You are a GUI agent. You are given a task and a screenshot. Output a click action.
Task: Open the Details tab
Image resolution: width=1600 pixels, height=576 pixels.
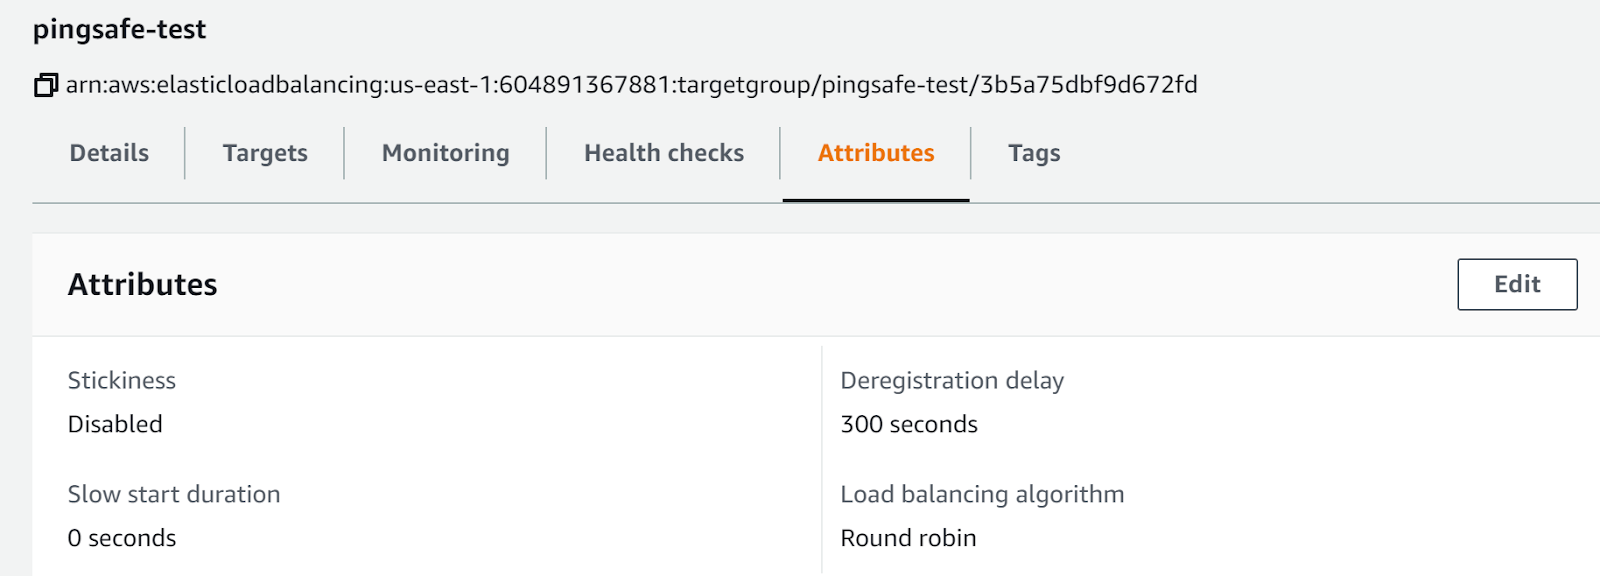click(x=109, y=153)
